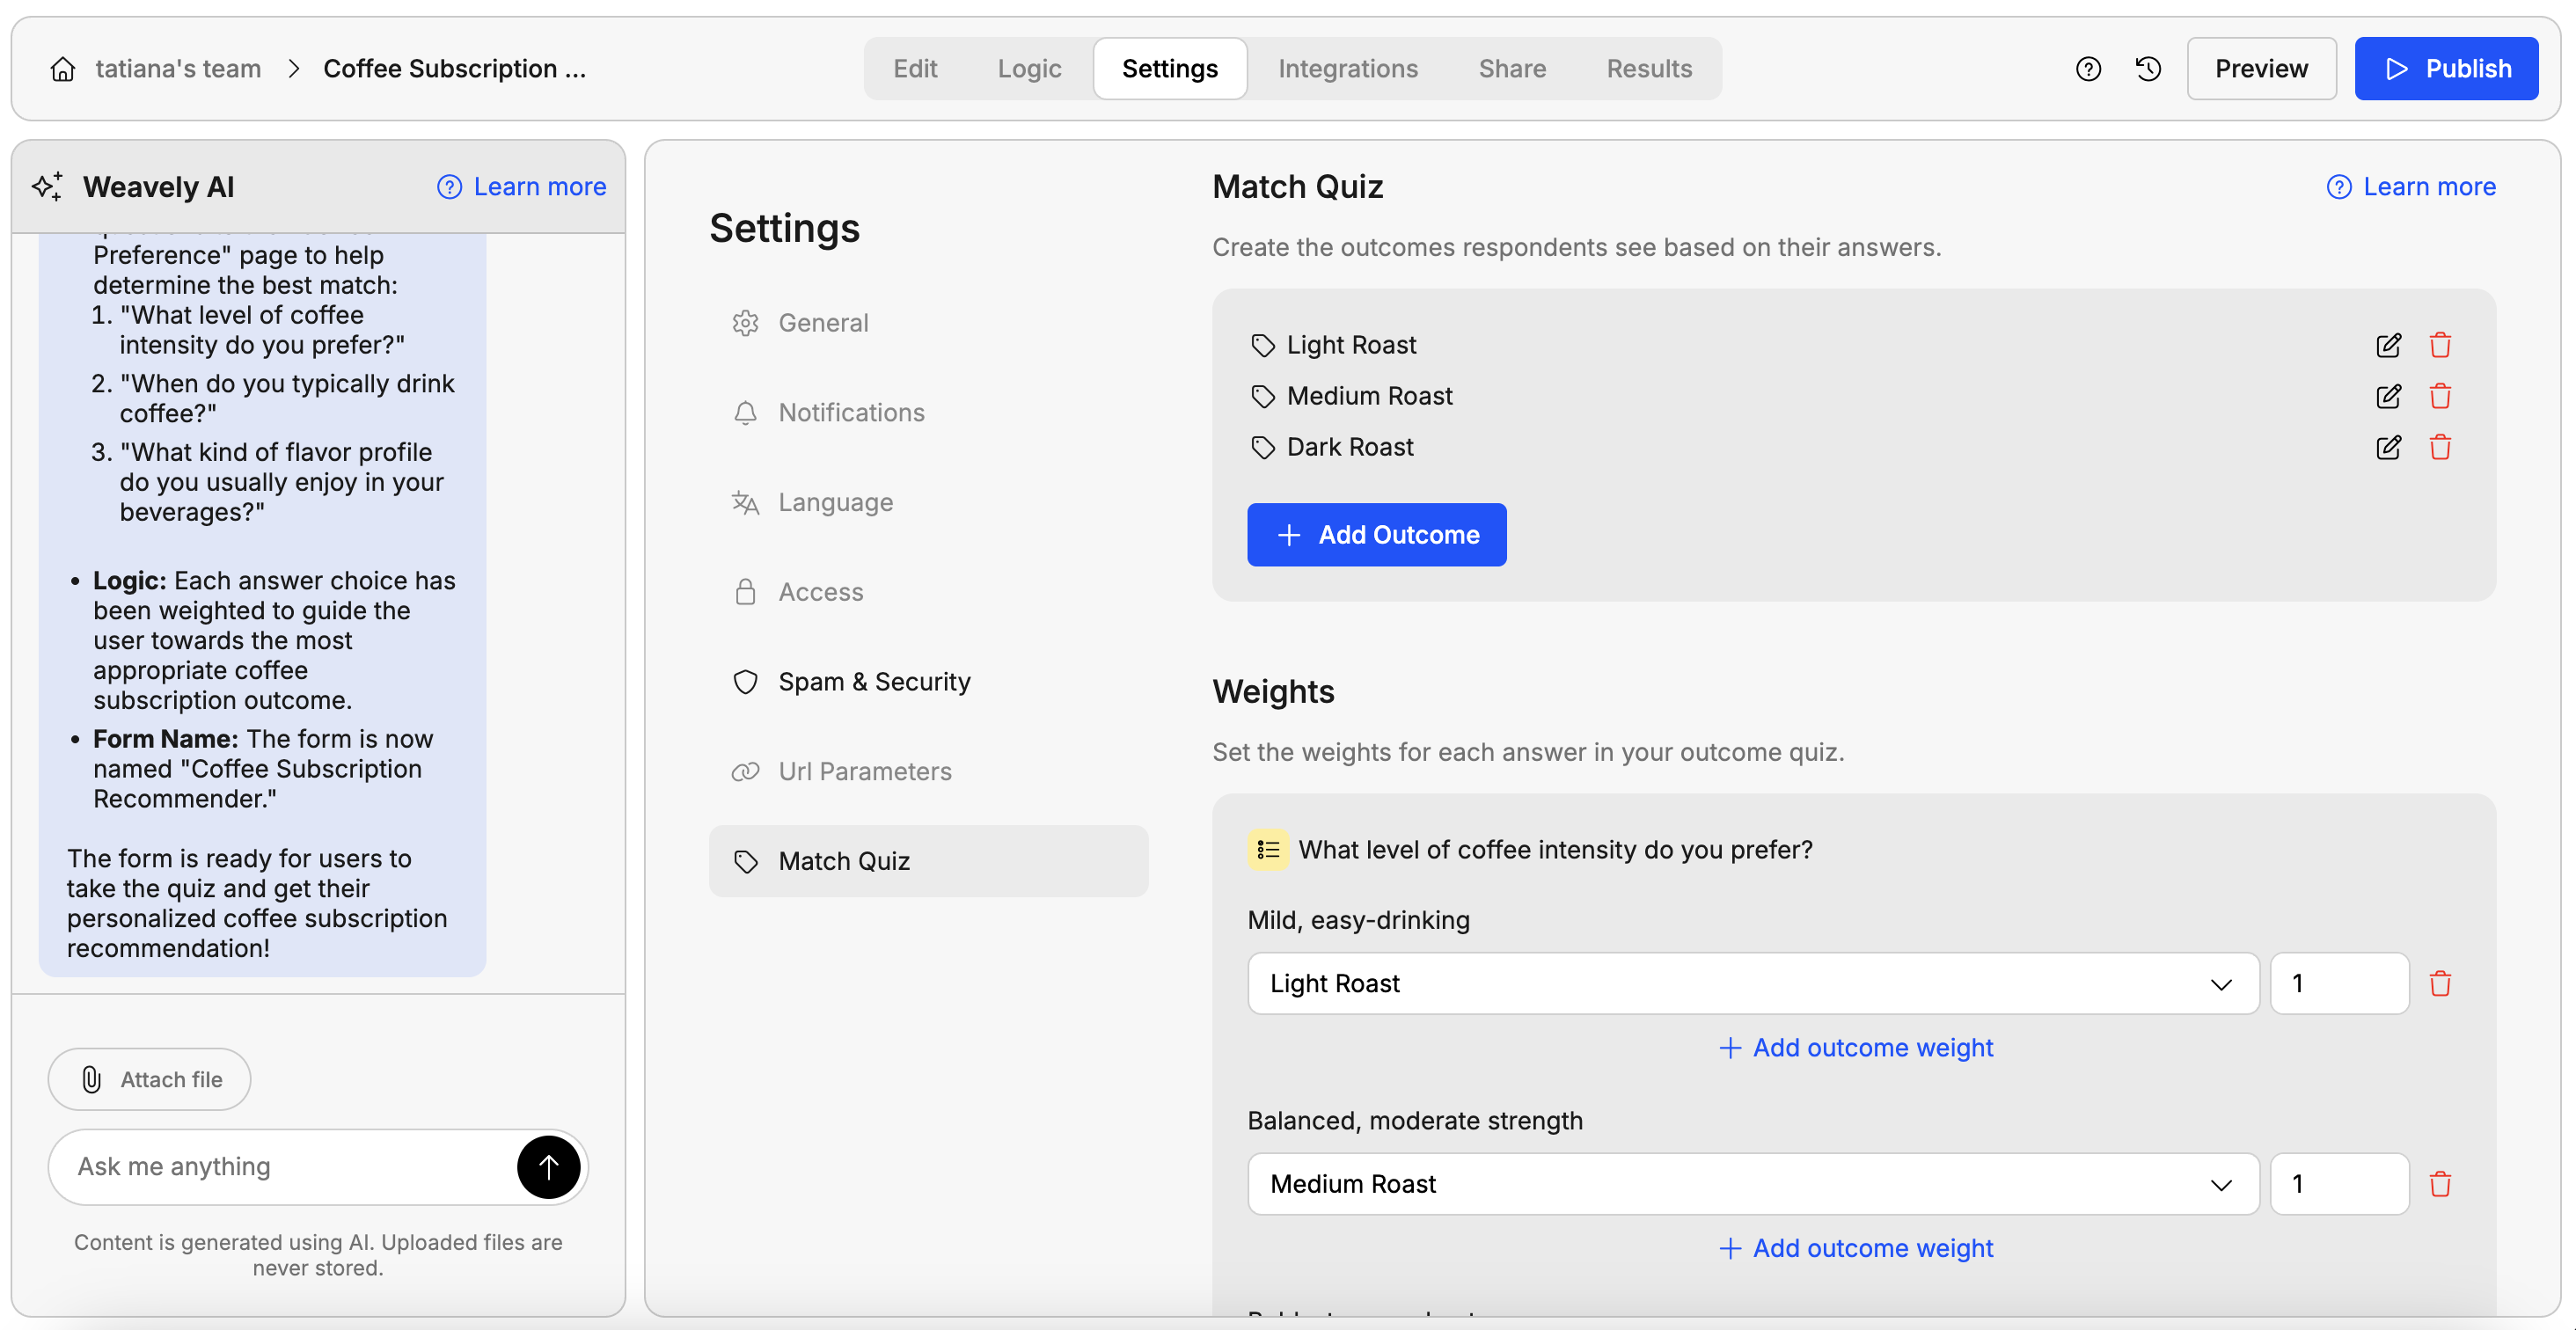Screen dimensions: 2576x1330
Task: Click the Preview button
Action: pyautogui.click(x=2261, y=69)
